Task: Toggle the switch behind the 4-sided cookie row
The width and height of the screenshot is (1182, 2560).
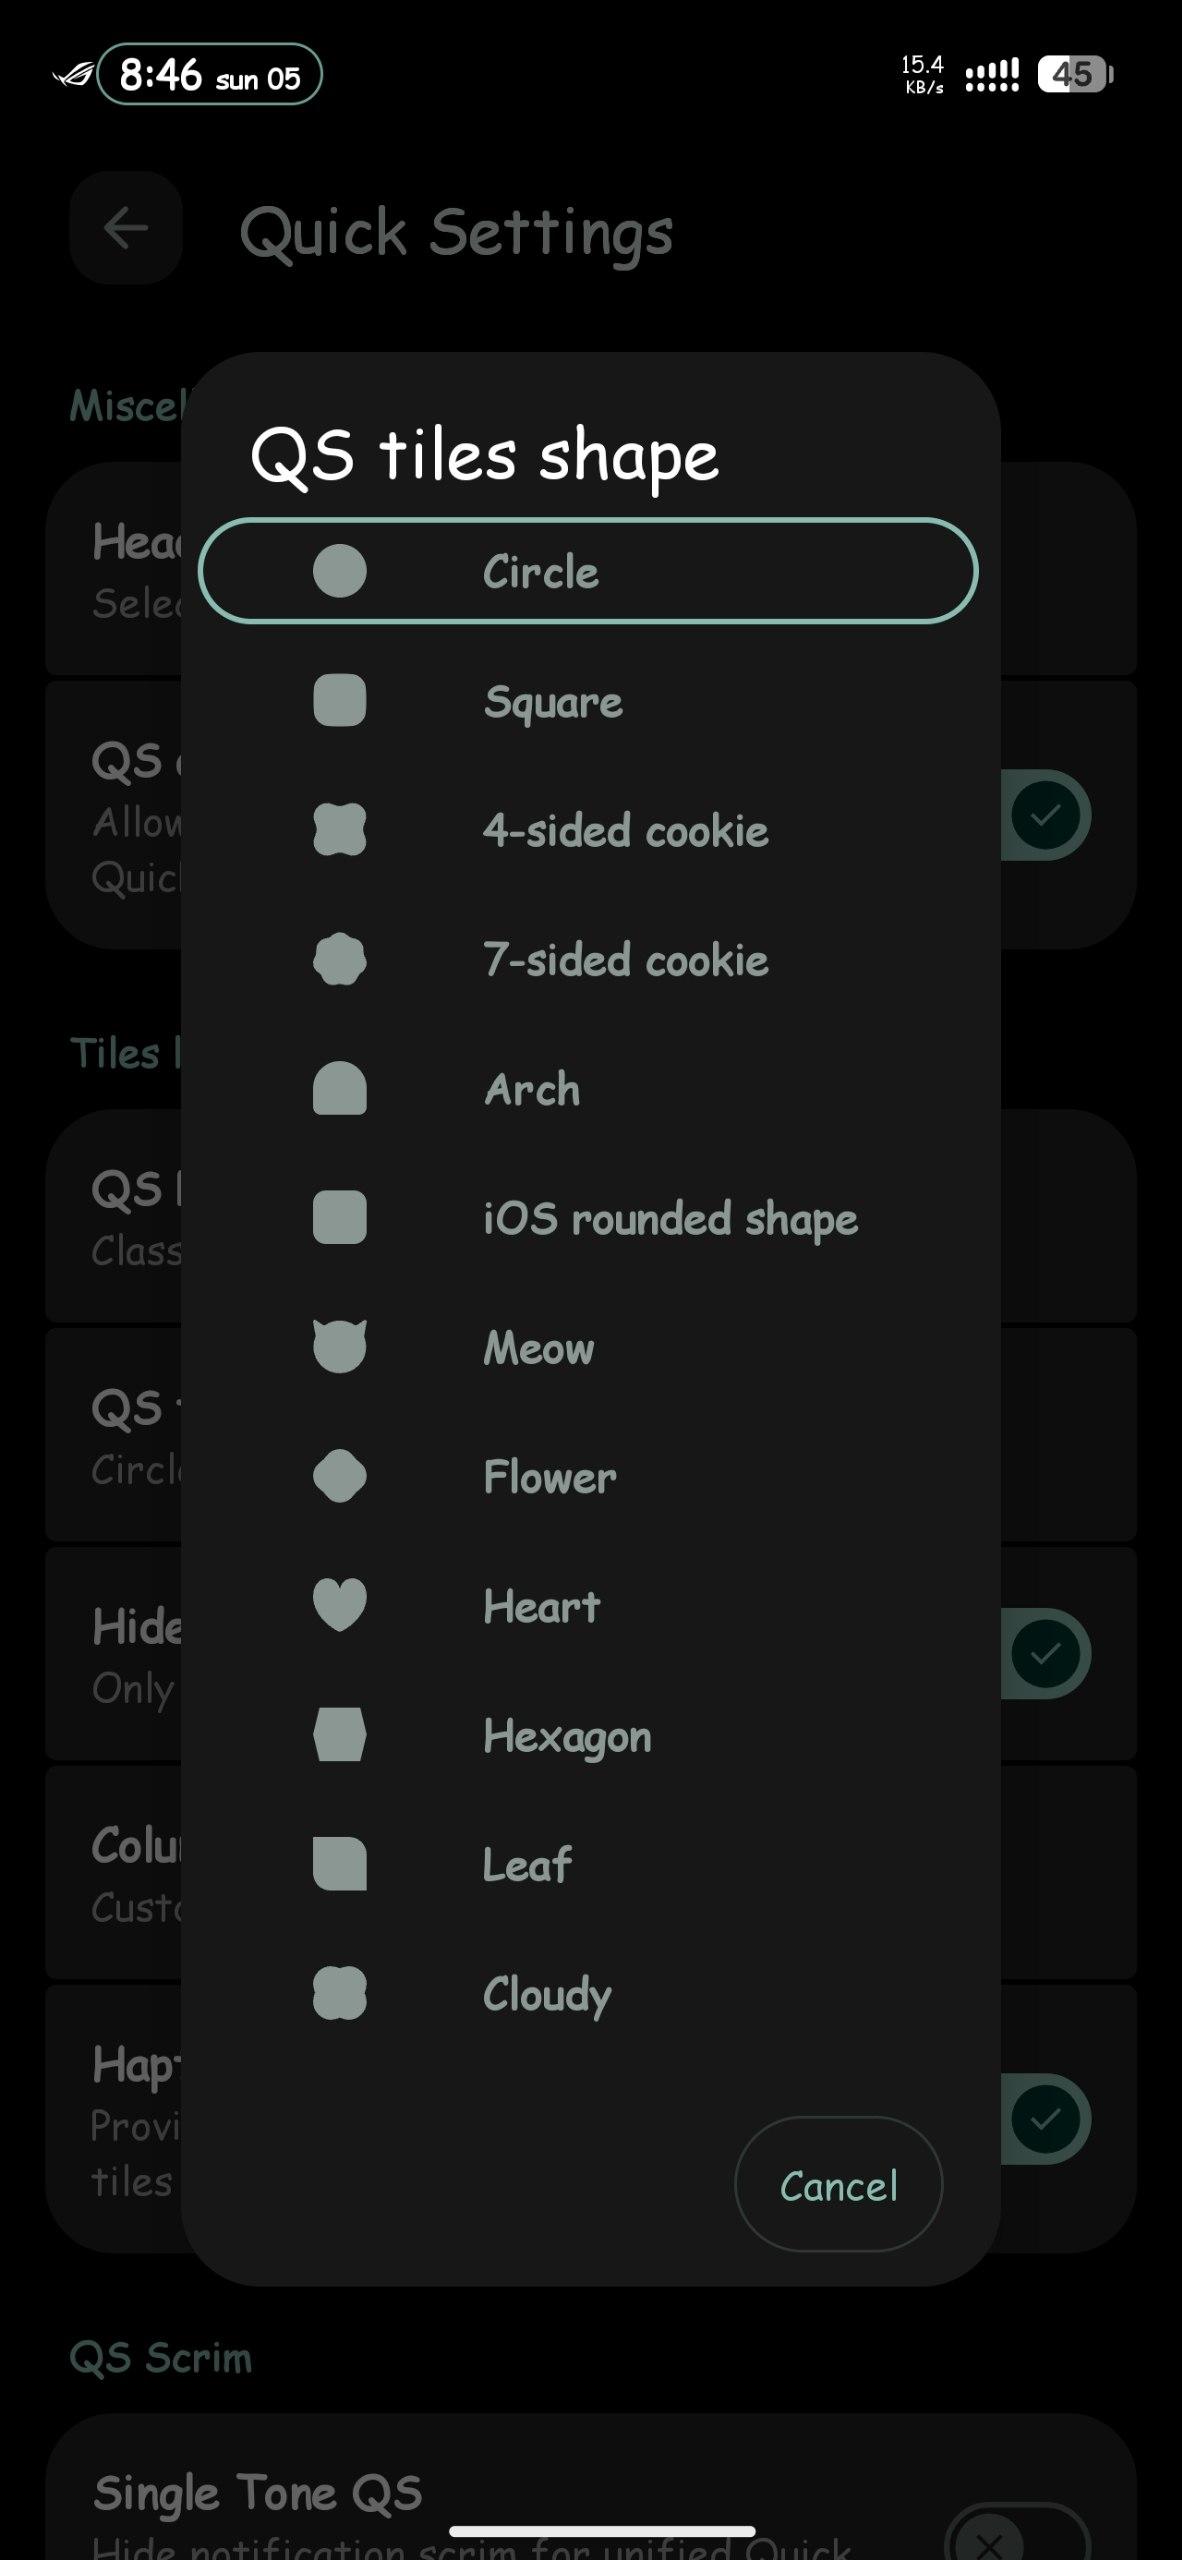Action: tap(1044, 815)
